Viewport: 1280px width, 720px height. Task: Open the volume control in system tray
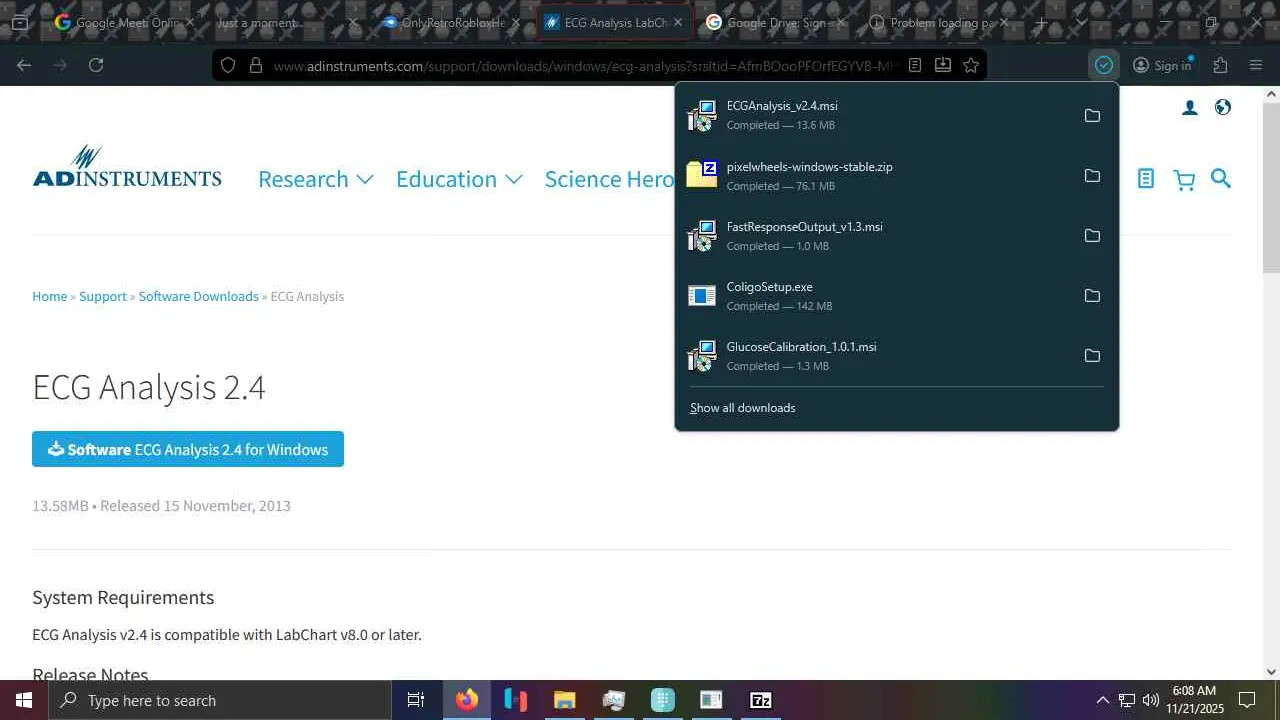tap(1151, 700)
